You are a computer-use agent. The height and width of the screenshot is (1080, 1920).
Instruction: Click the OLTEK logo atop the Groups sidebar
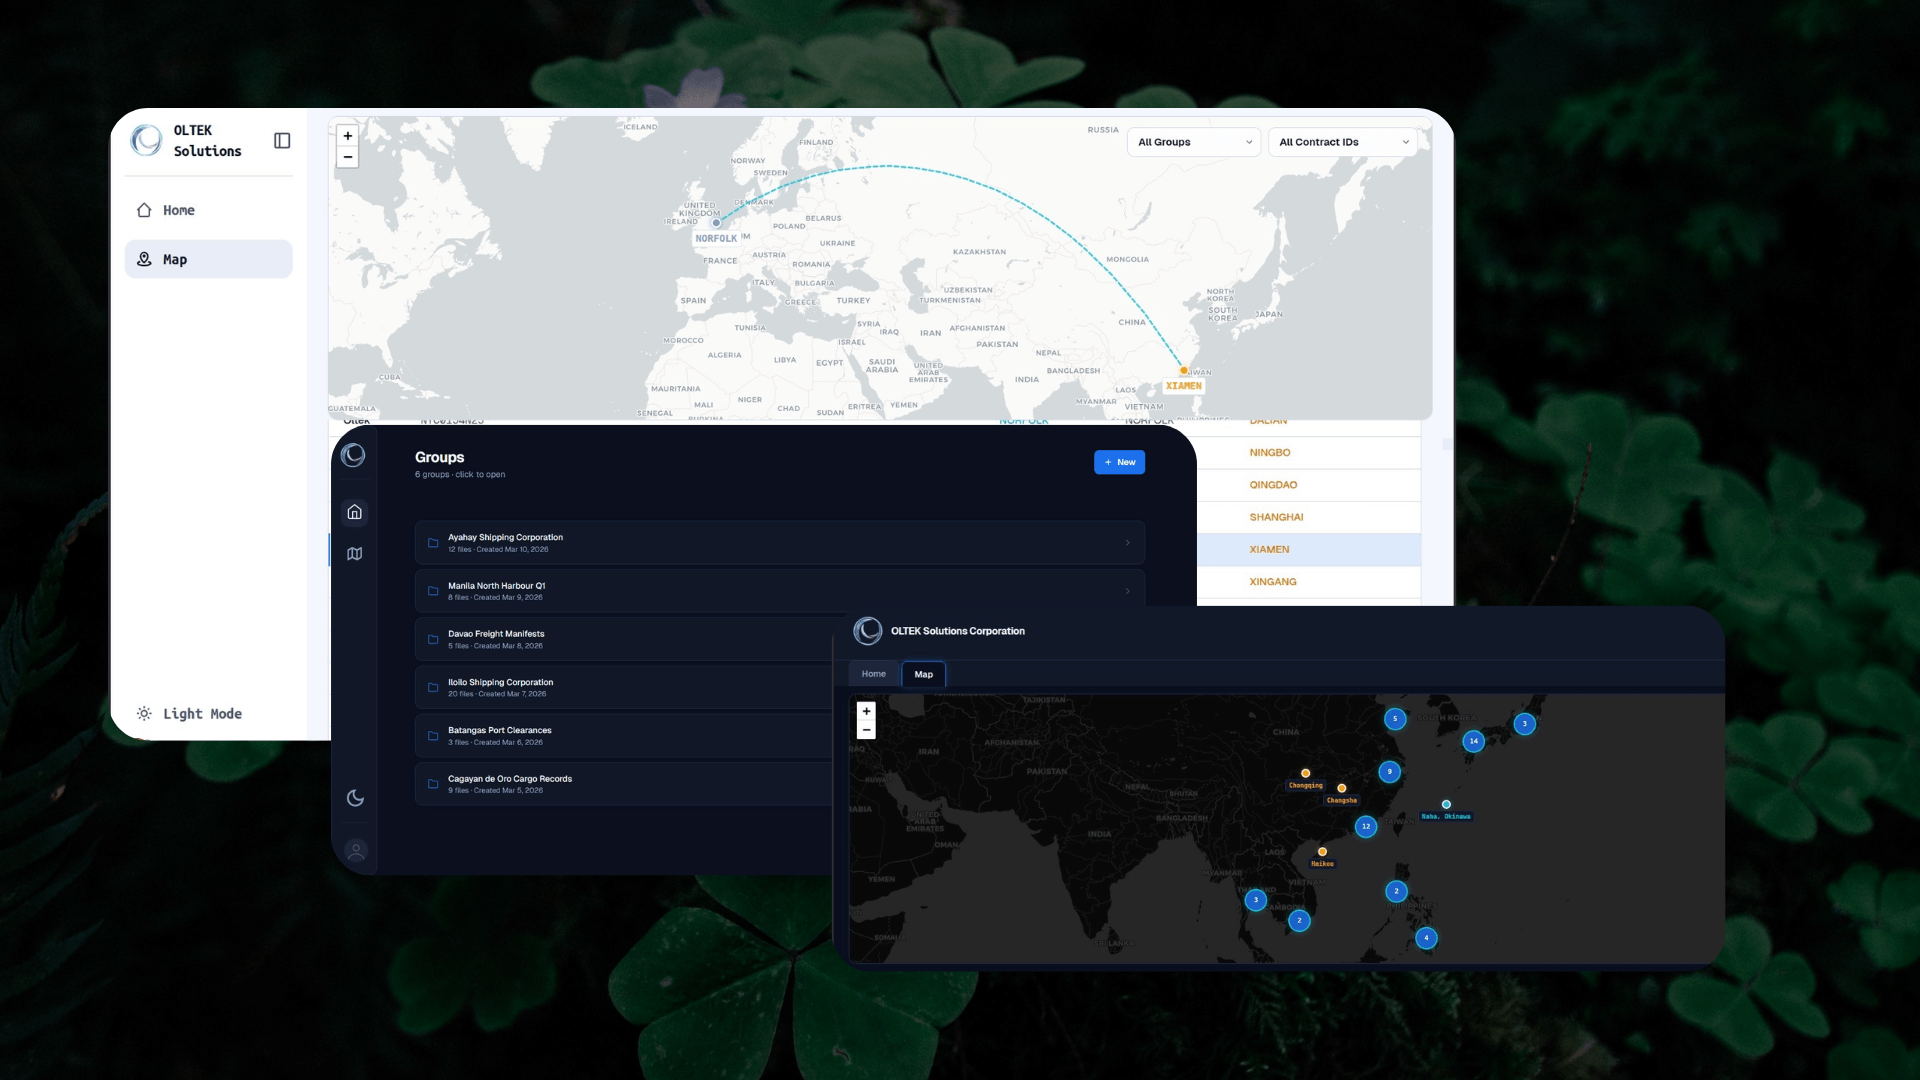[x=355, y=455]
